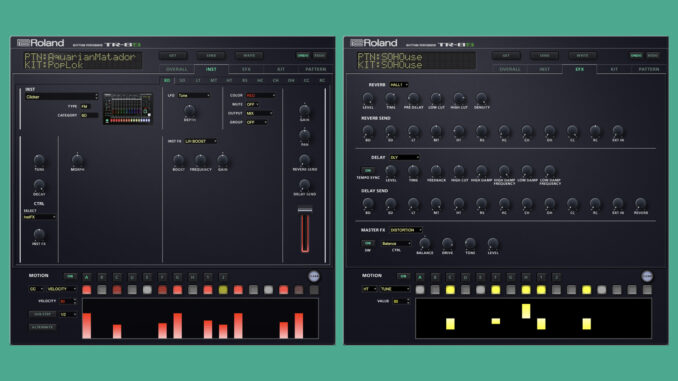Toggle Motion ON in S0HOuse window
The height and width of the screenshot is (381, 678).
point(403,276)
